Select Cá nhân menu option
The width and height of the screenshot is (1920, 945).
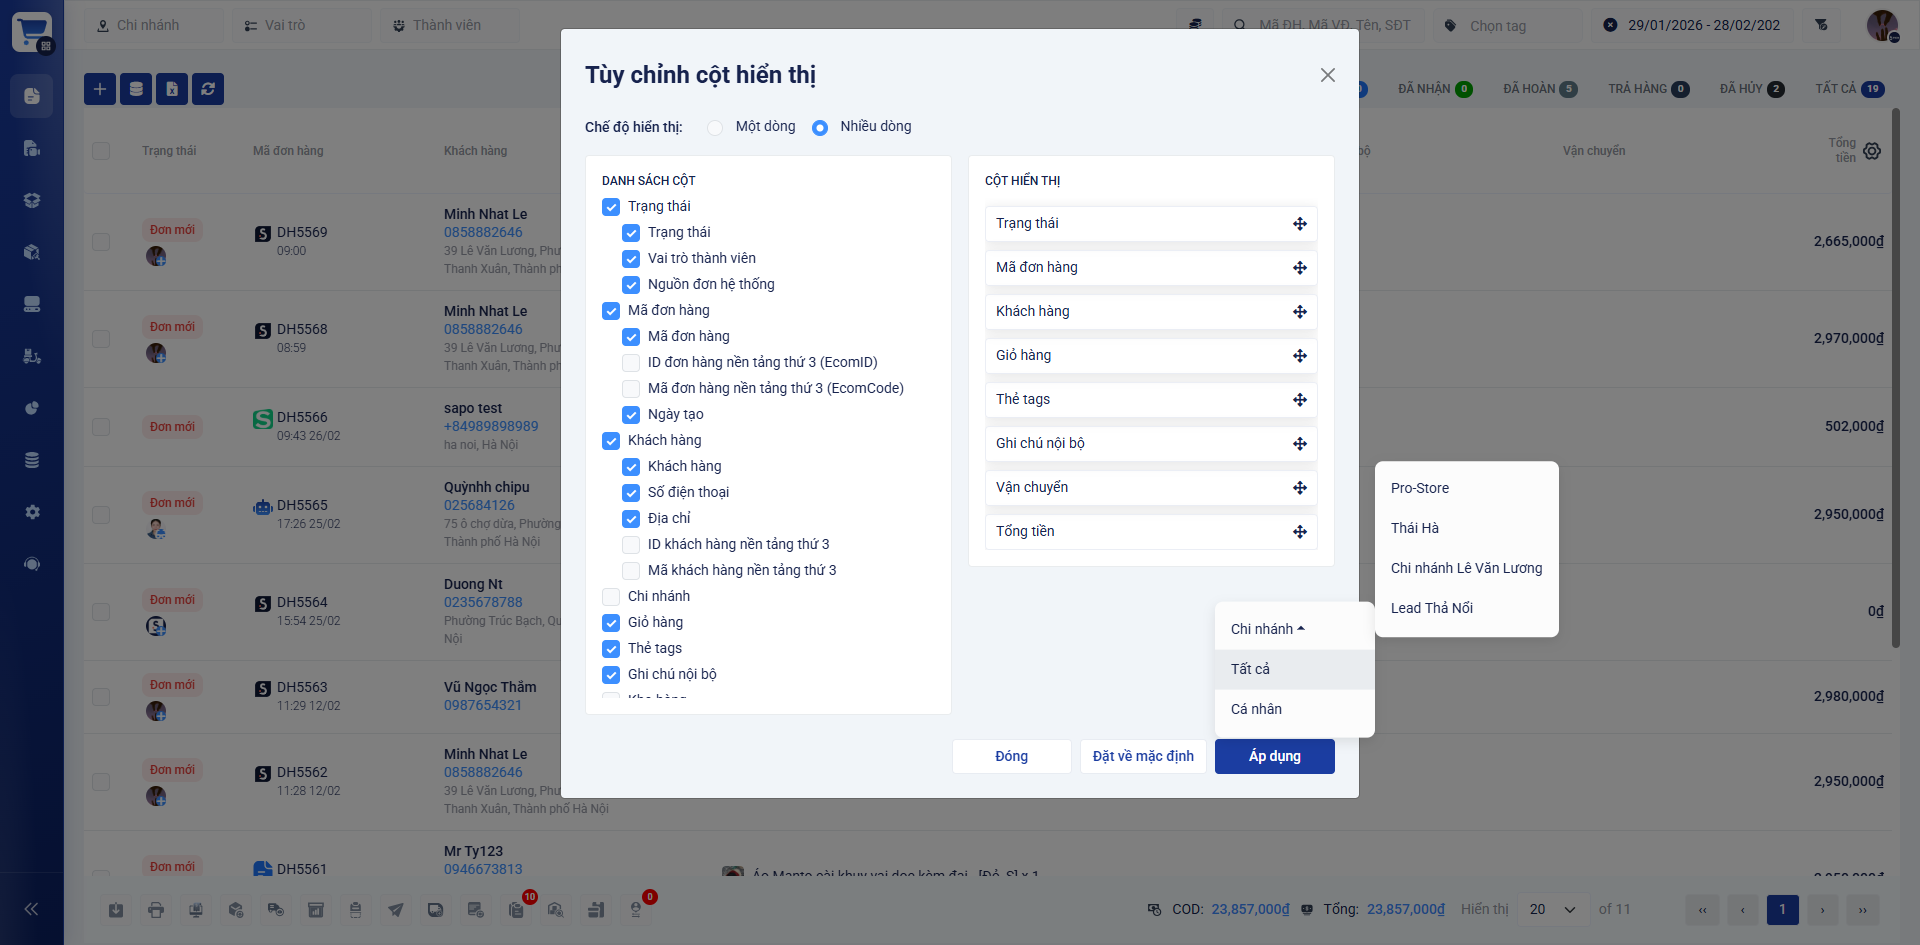(1256, 709)
